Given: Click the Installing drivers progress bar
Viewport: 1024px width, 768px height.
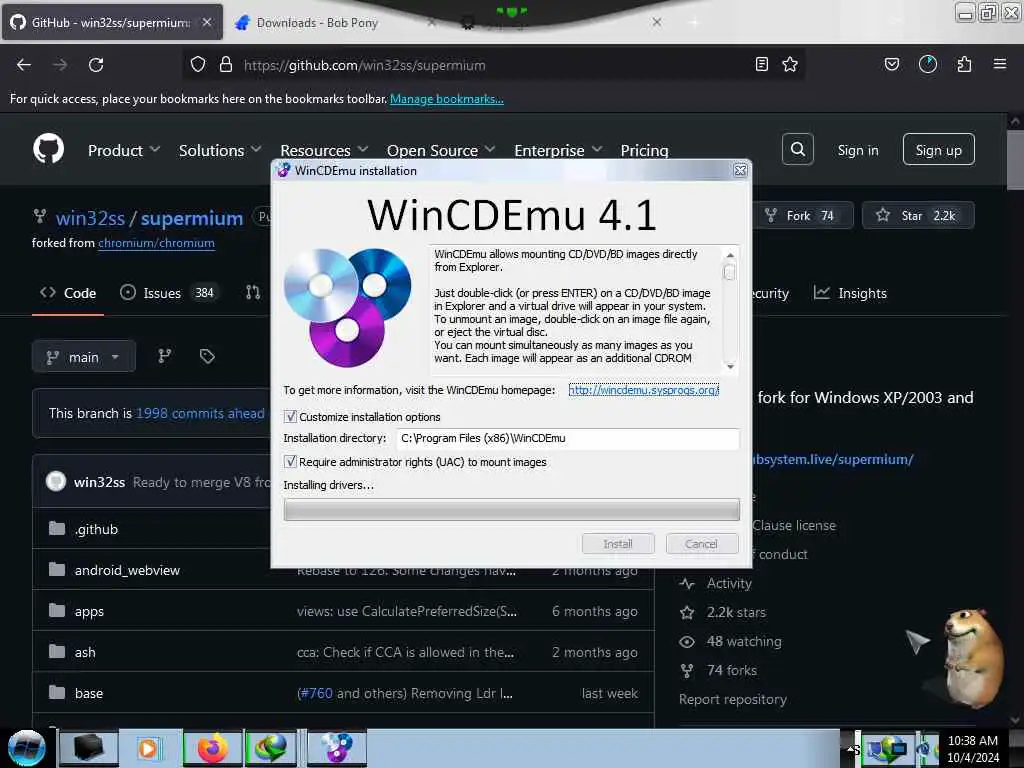Looking at the screenshot, I should tap(511, 509).
